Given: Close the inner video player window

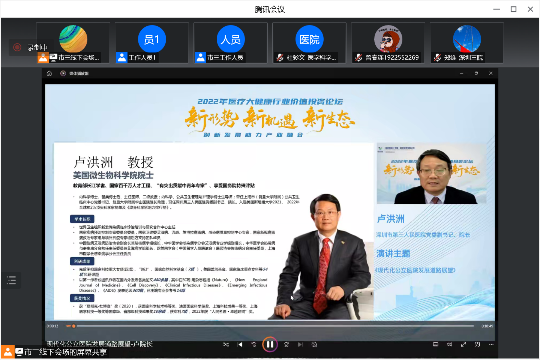Looking at the screenshot, I should tap(491, 73).
